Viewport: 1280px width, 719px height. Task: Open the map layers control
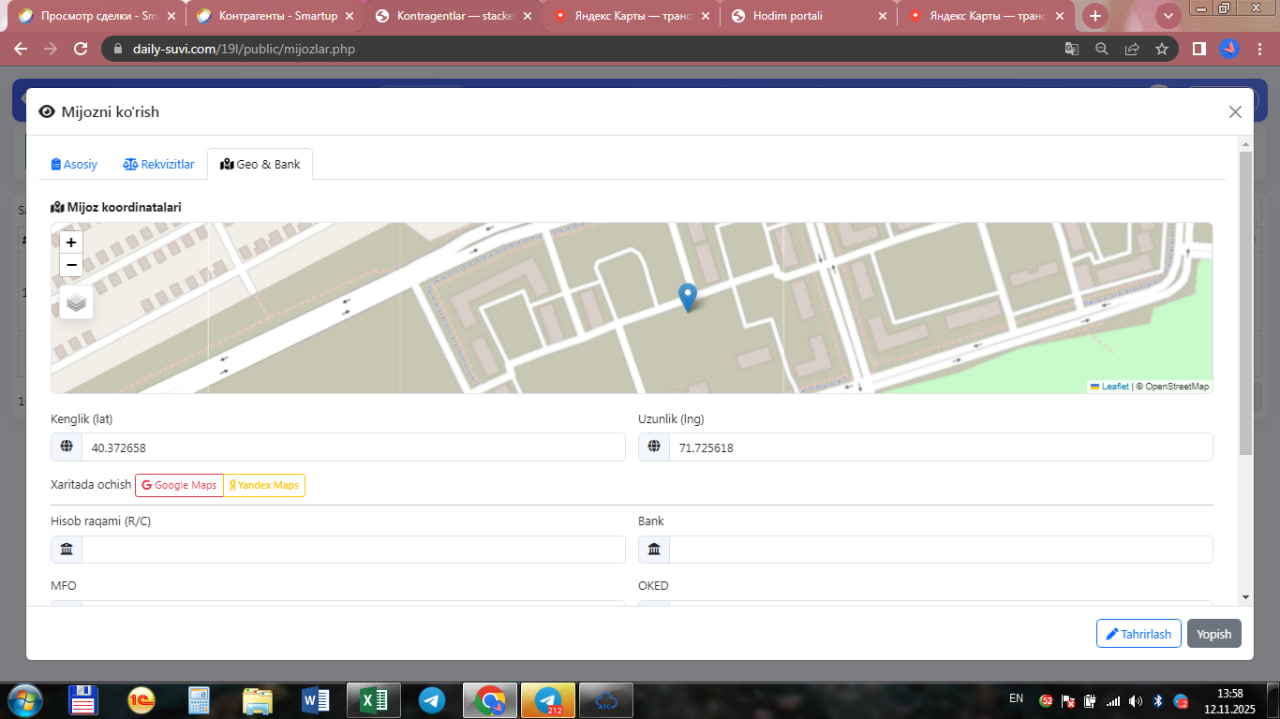pyautogui.click(x=76, y=301)
